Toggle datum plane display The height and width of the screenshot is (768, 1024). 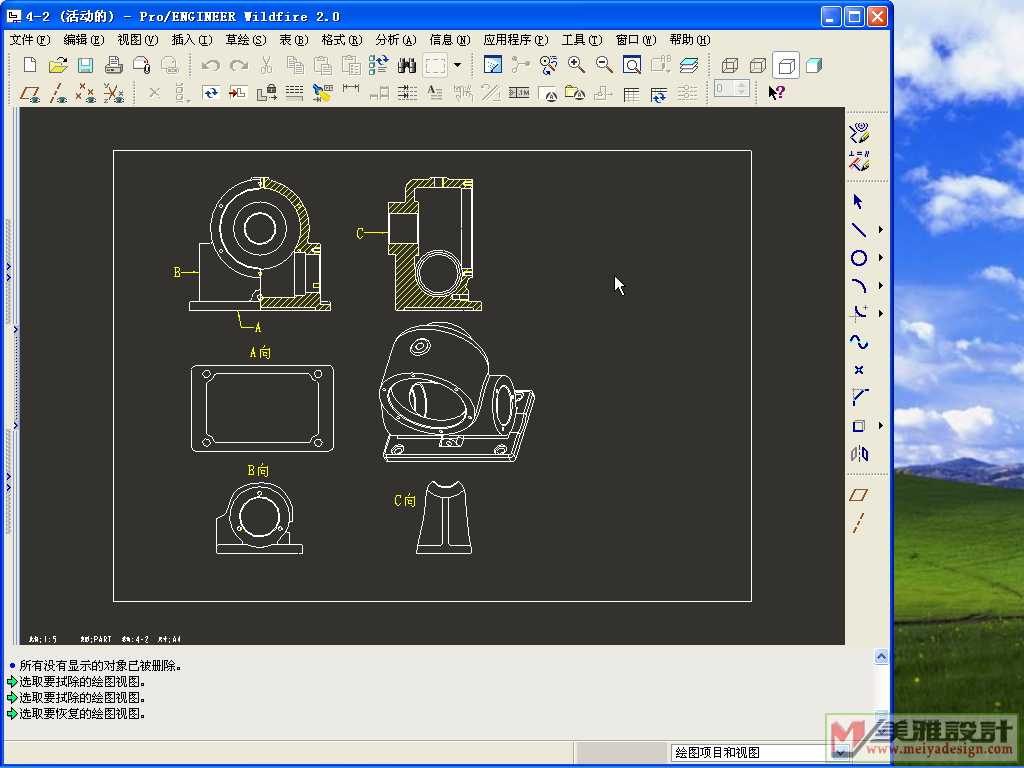click(x=30, y=93)
